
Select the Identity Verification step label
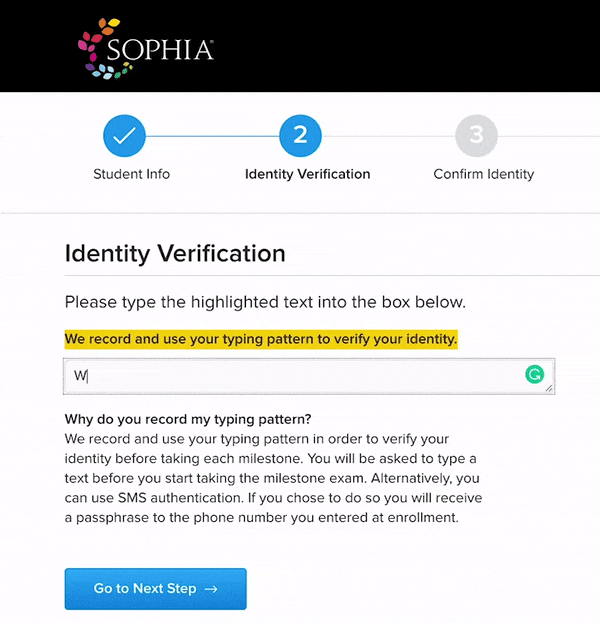(x=308, y=174)
